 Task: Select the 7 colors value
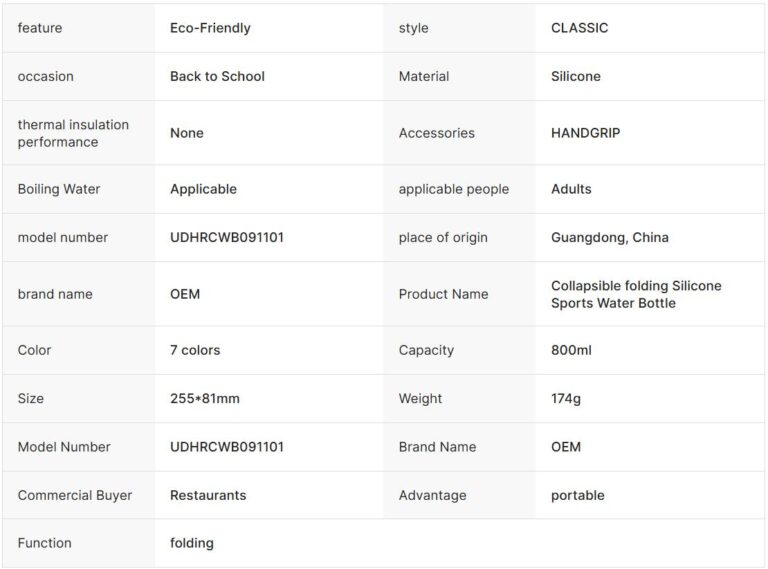(x=195, y=350)
